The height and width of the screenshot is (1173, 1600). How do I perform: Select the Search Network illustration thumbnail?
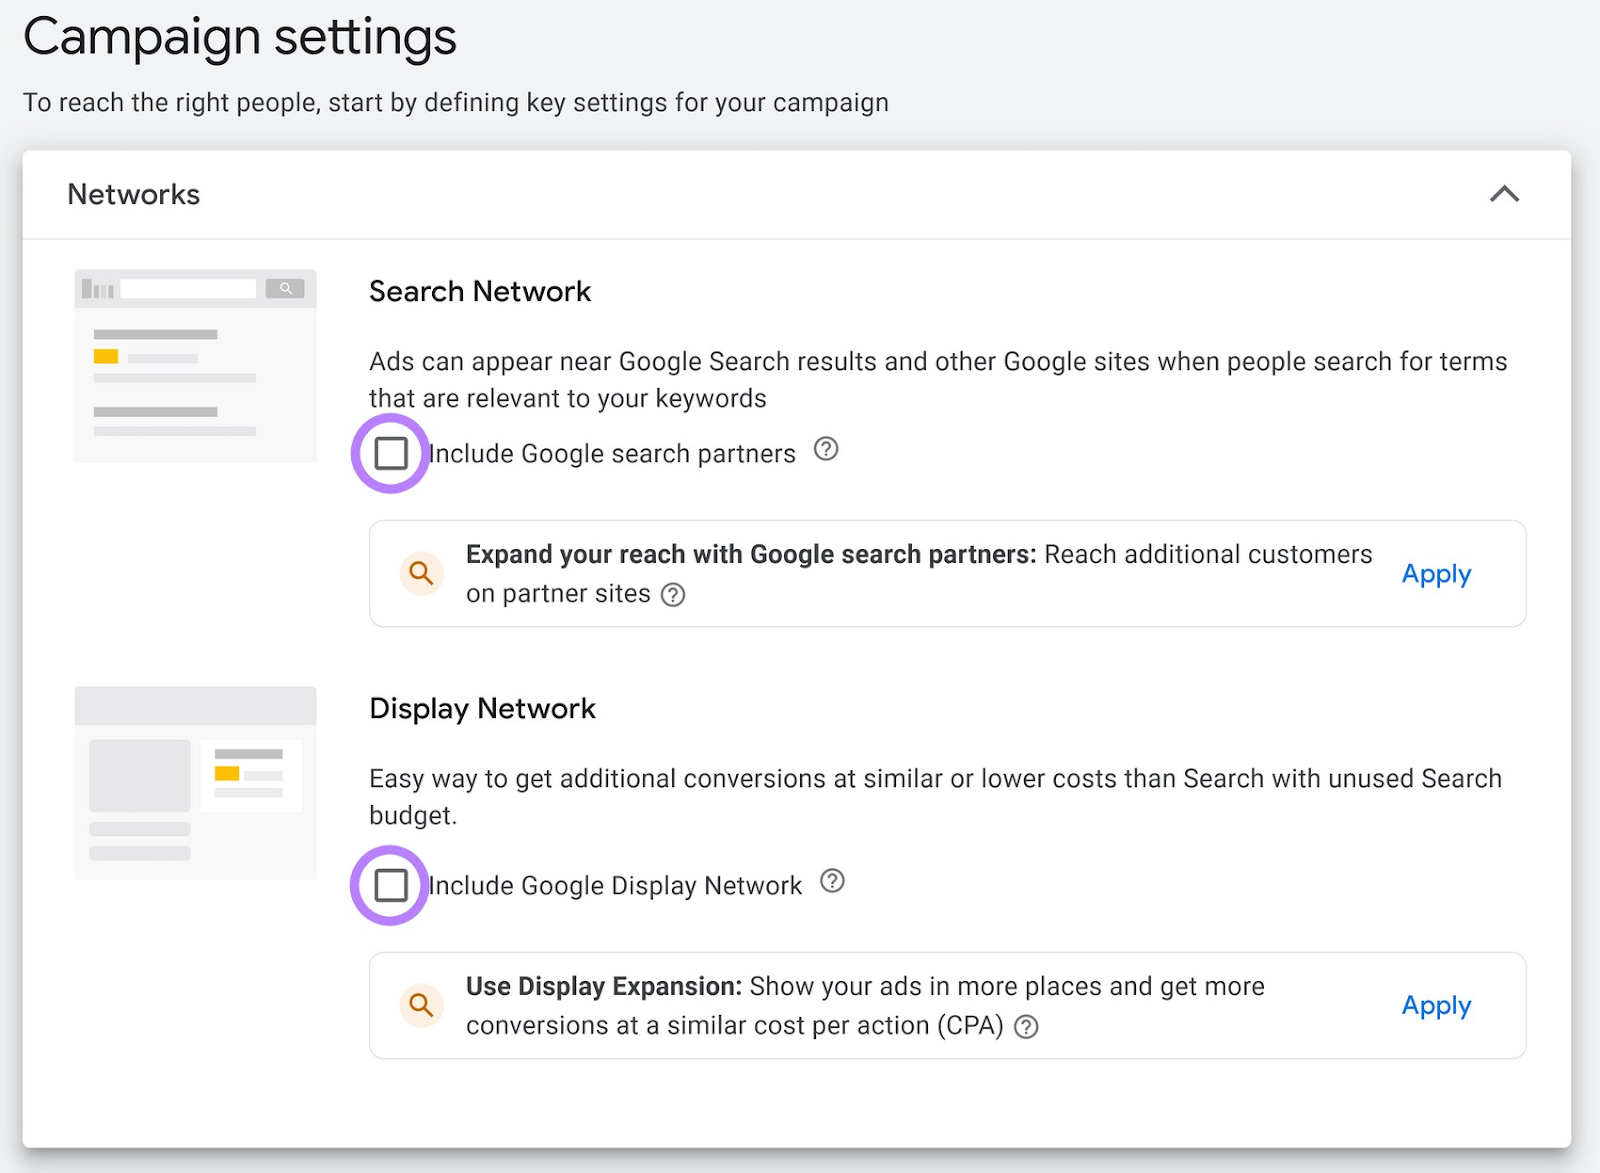coord(196,366)
